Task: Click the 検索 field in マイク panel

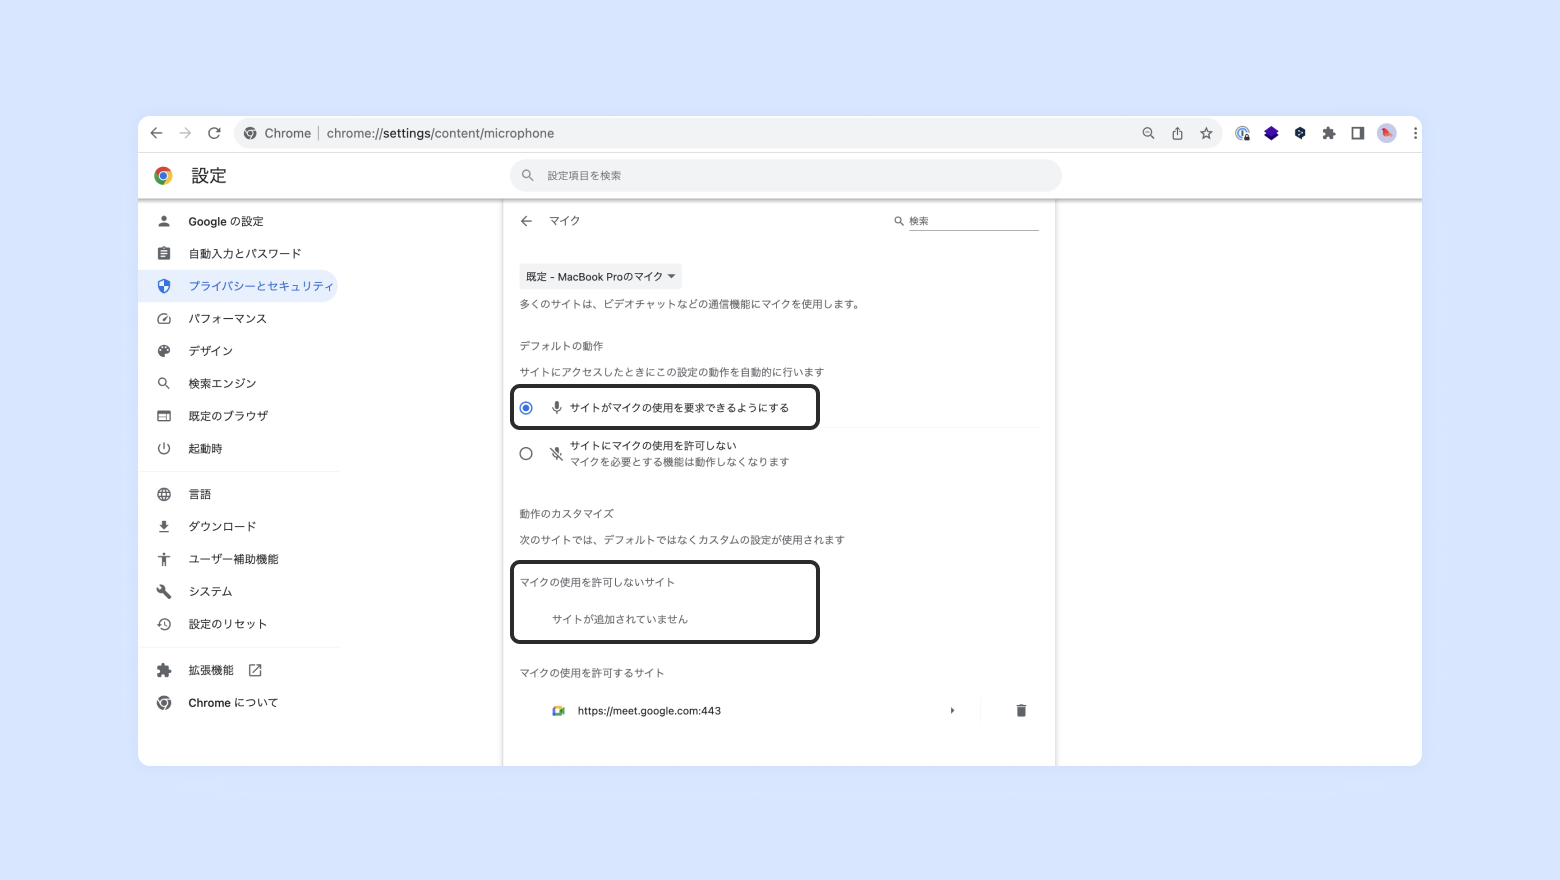Action: coord(972,221)
